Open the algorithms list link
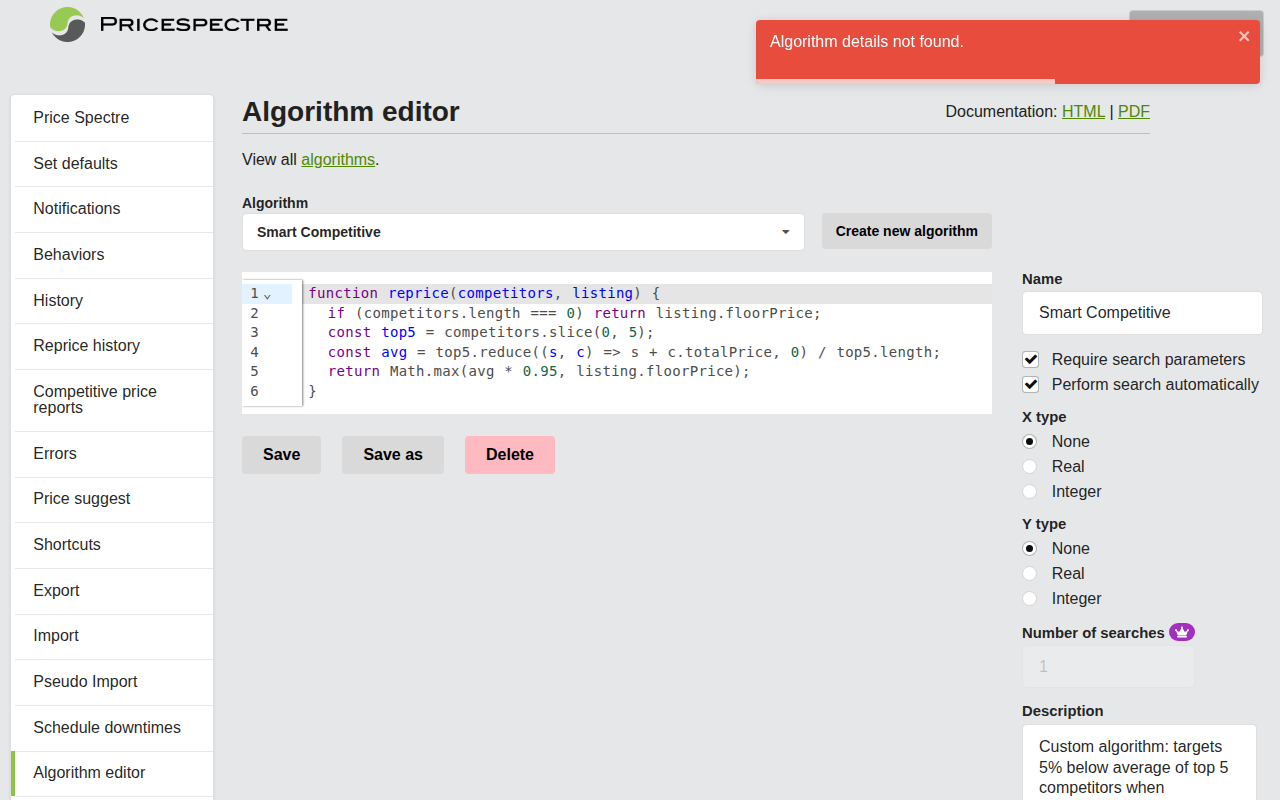The height and width of the screenshot is (800, 1280). click(x=338, y=159)
